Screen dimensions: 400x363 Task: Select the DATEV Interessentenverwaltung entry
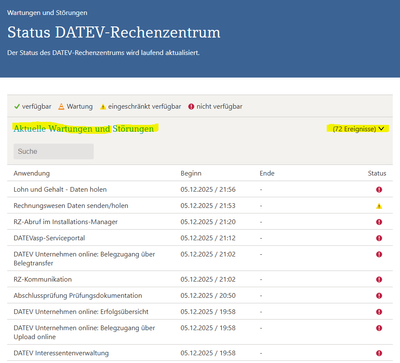point(61,353)
